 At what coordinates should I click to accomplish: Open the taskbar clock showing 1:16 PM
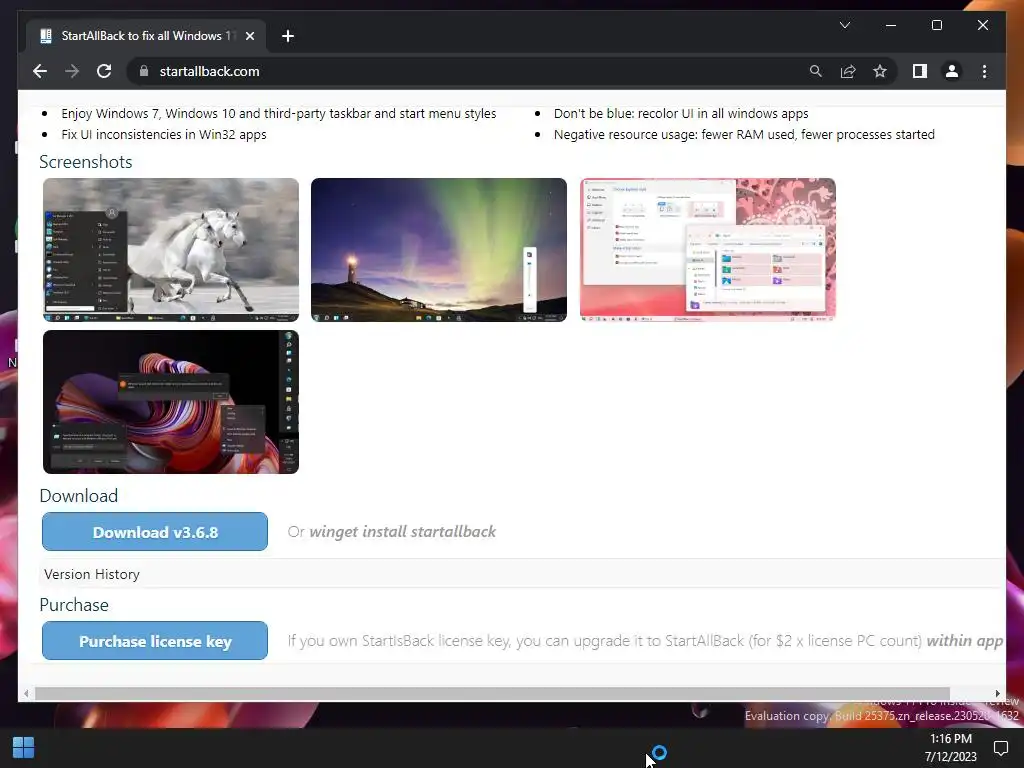pyautogui.click(x=951, y=748)
